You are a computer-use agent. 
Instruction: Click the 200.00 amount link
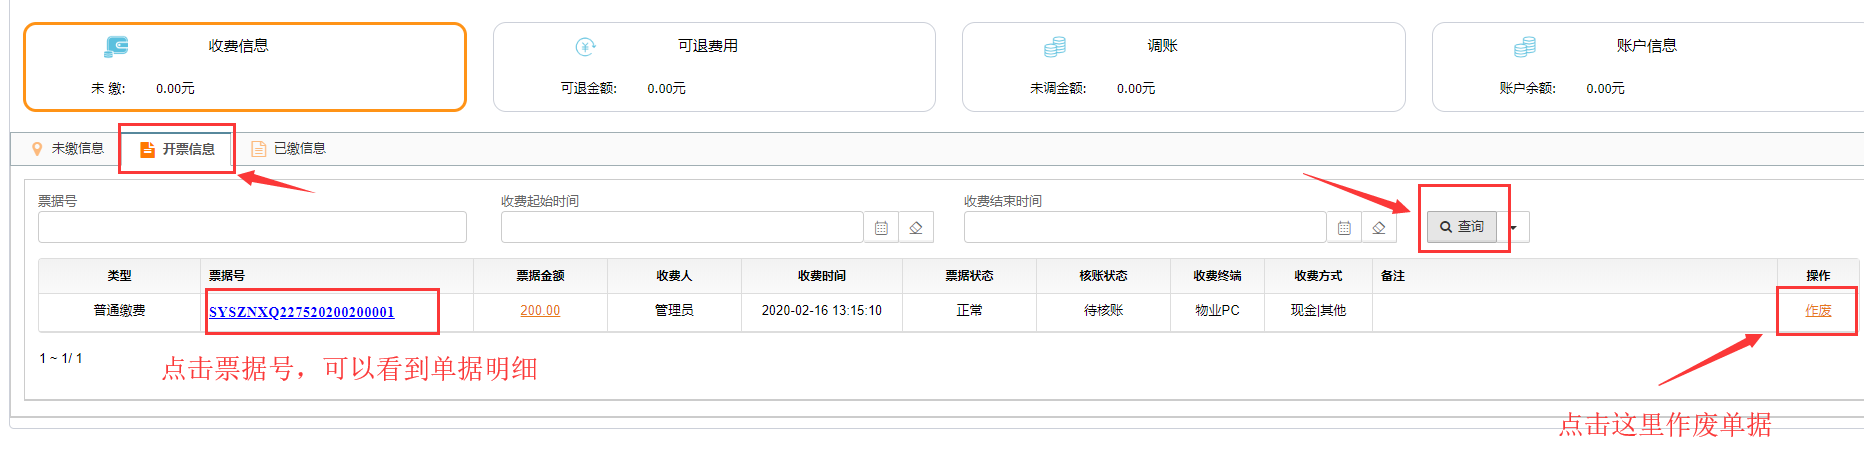(x=540, y=311)
